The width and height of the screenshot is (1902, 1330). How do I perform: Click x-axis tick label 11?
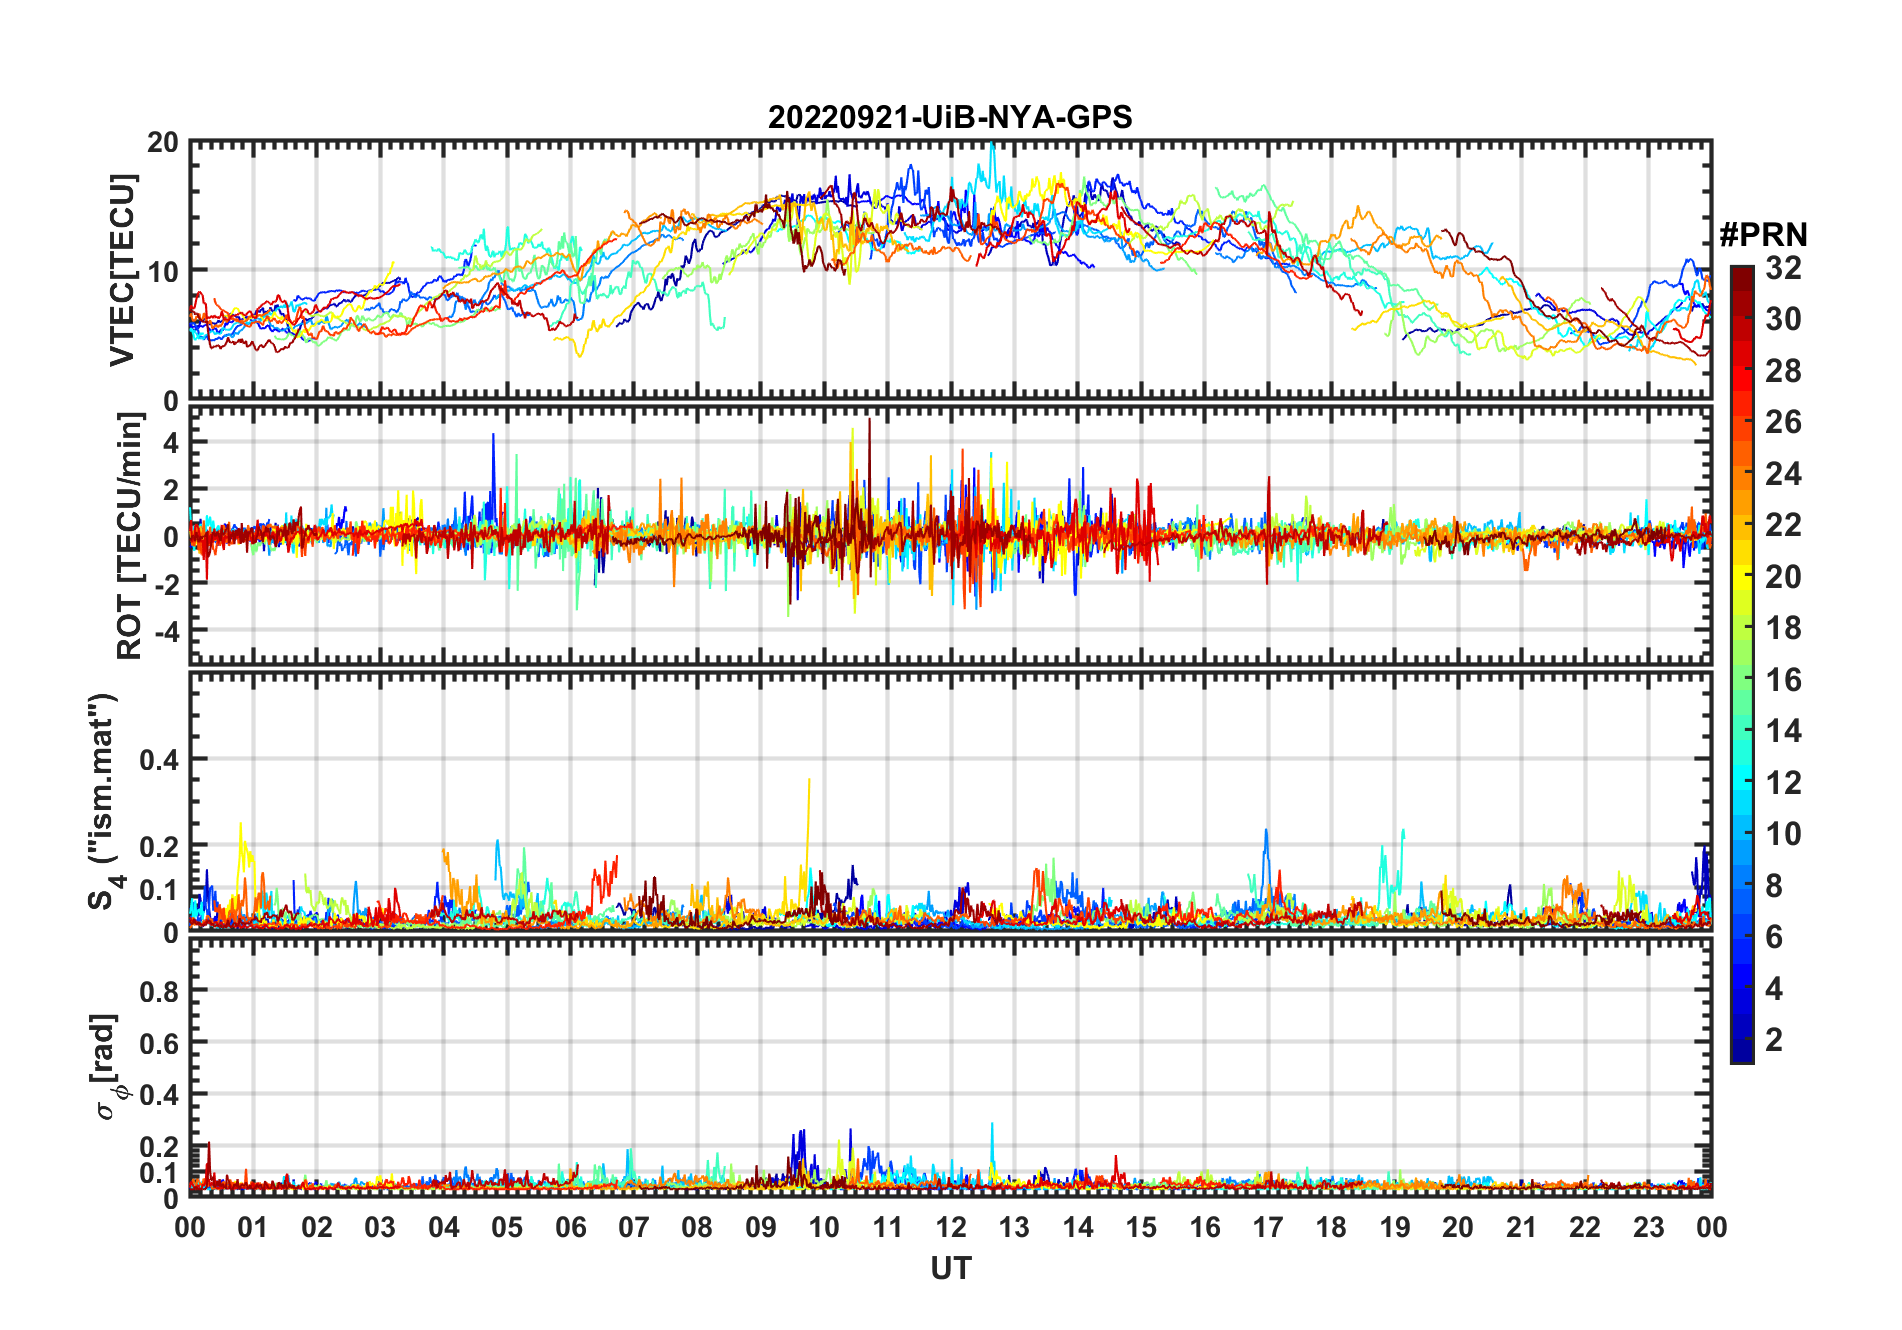tap(888, 1227)
